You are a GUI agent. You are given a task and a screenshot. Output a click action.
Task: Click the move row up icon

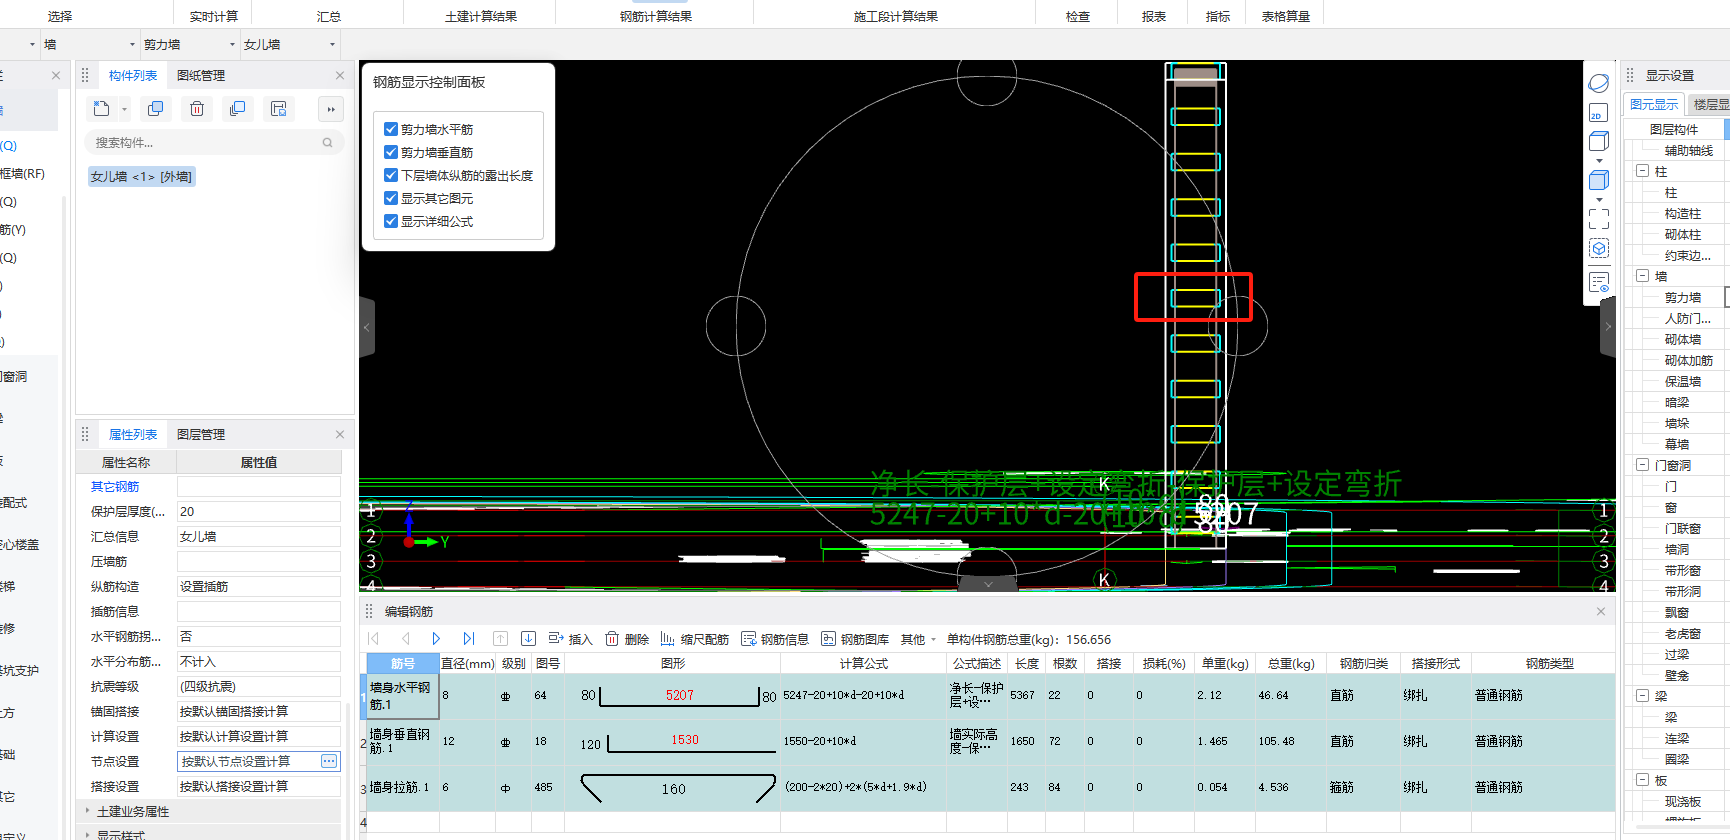click(500, 639)
